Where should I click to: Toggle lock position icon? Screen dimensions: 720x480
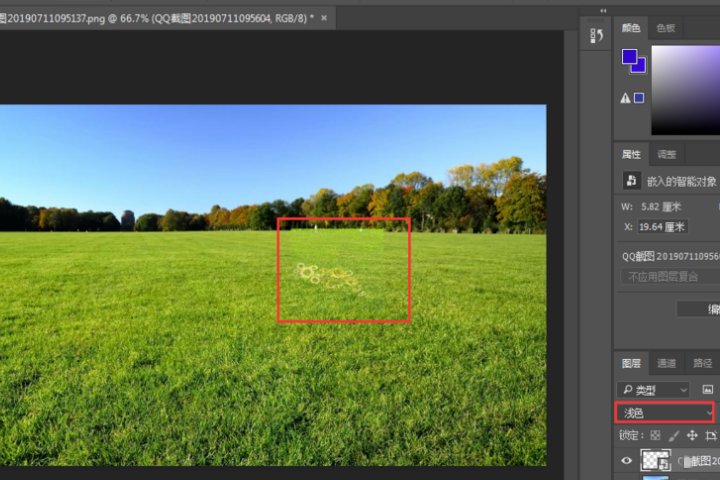click(x=692, y=435)
